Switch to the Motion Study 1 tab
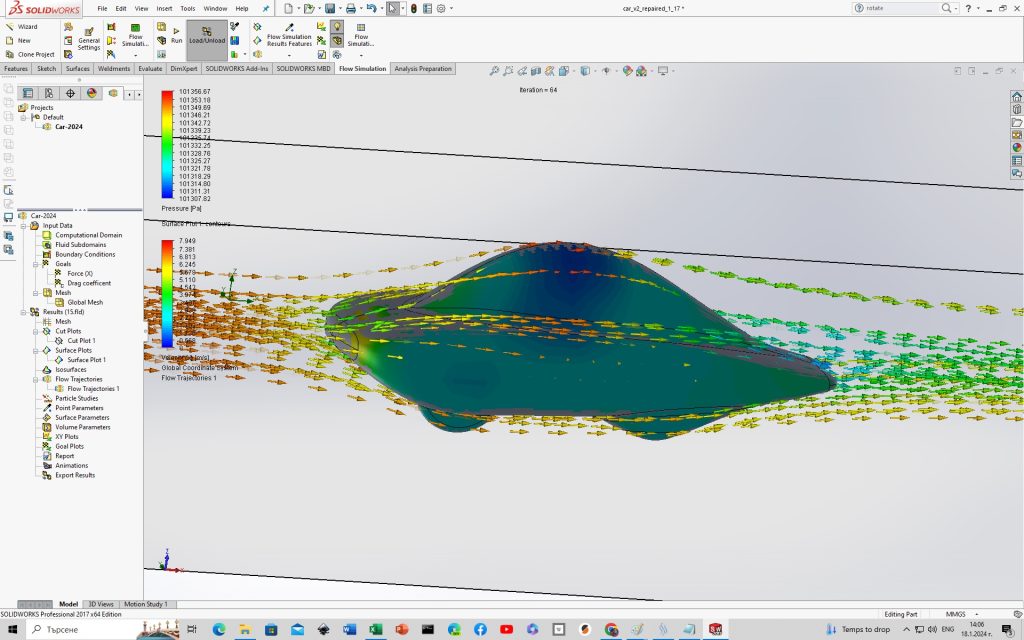The width and height of the screenshot is (1024, 640). coord(146,604)
